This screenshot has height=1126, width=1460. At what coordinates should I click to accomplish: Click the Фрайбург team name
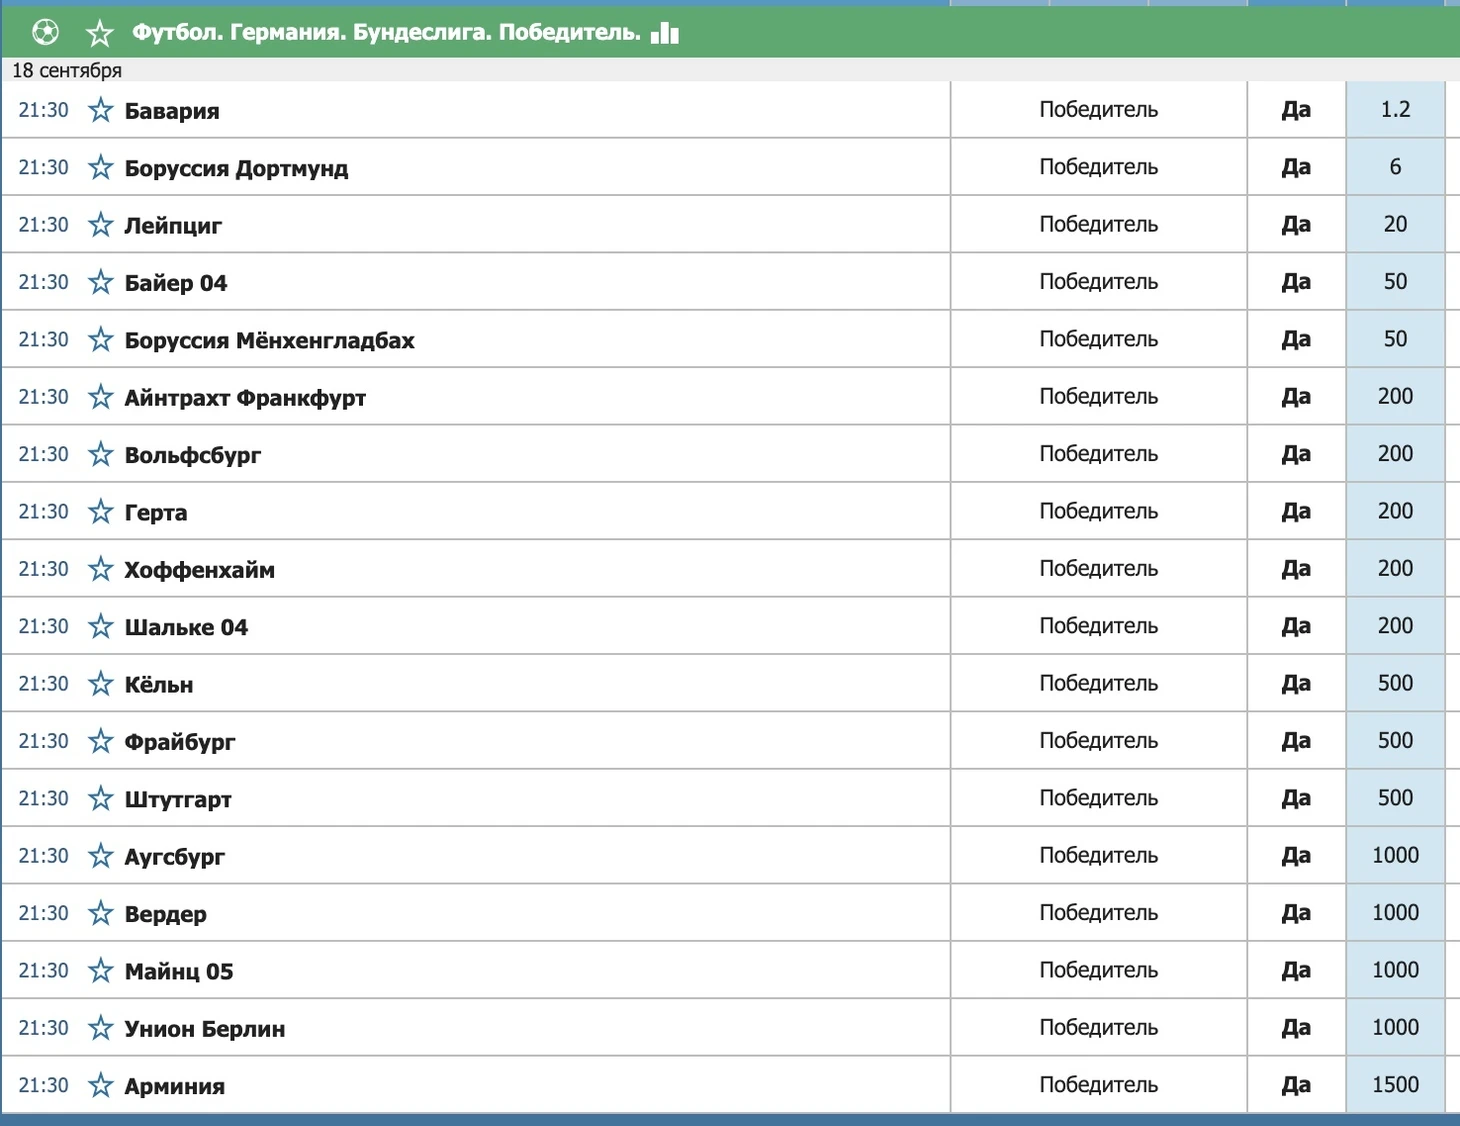tap(180, 742)
